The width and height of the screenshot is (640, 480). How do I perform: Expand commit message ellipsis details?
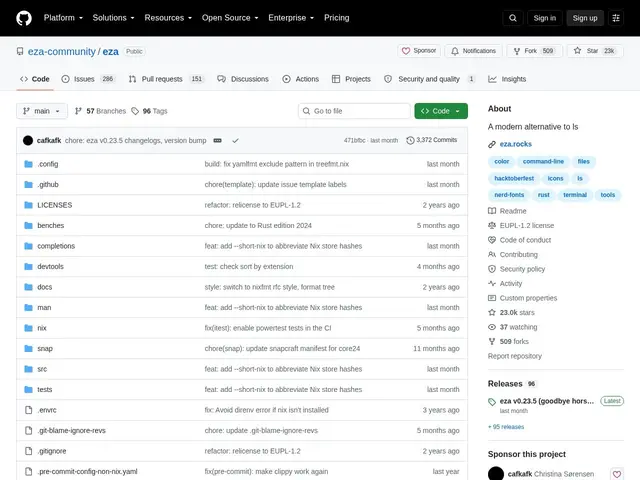218,140
